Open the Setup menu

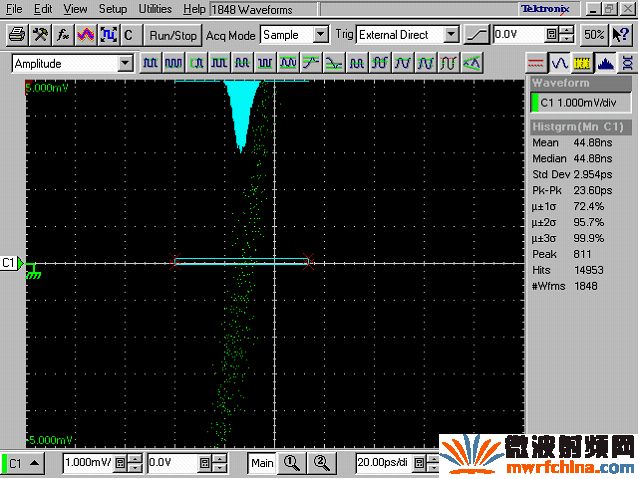[x=113, y=9]
